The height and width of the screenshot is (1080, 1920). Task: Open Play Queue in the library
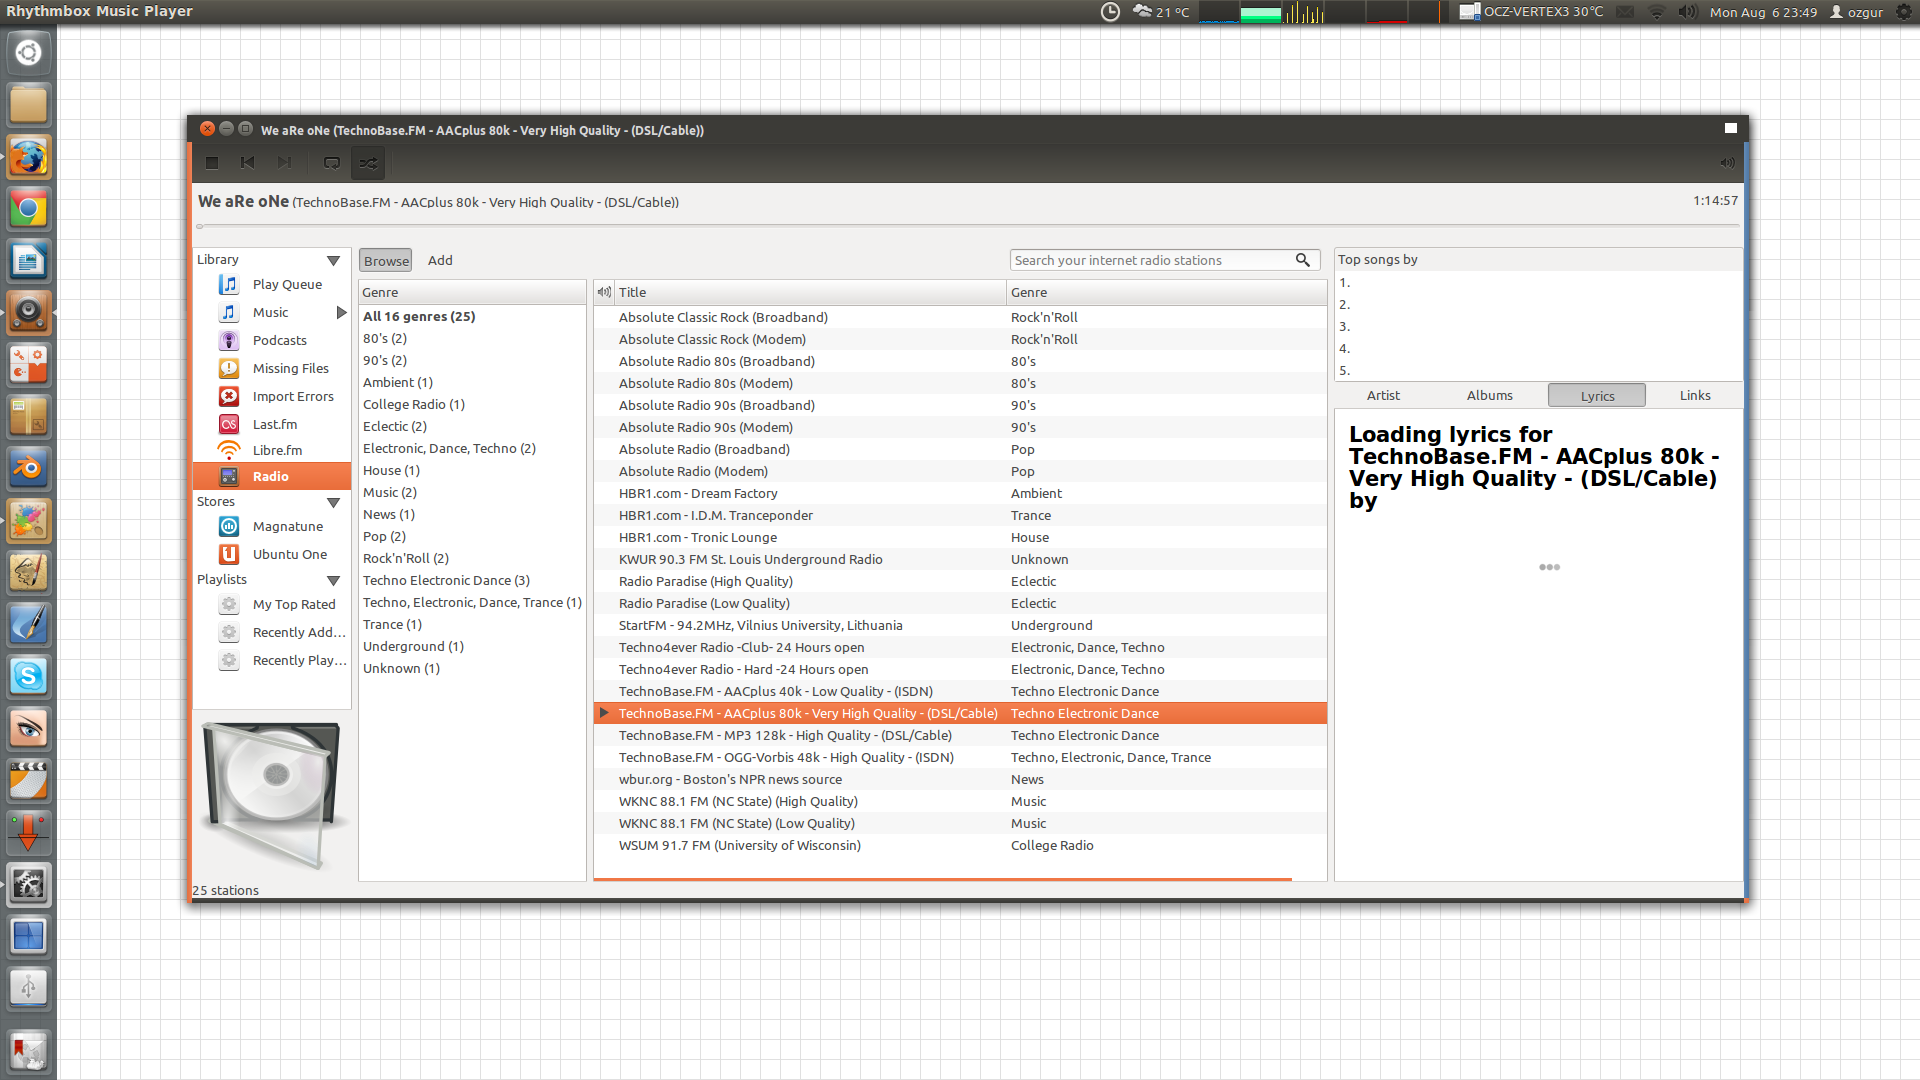point(272,285)
